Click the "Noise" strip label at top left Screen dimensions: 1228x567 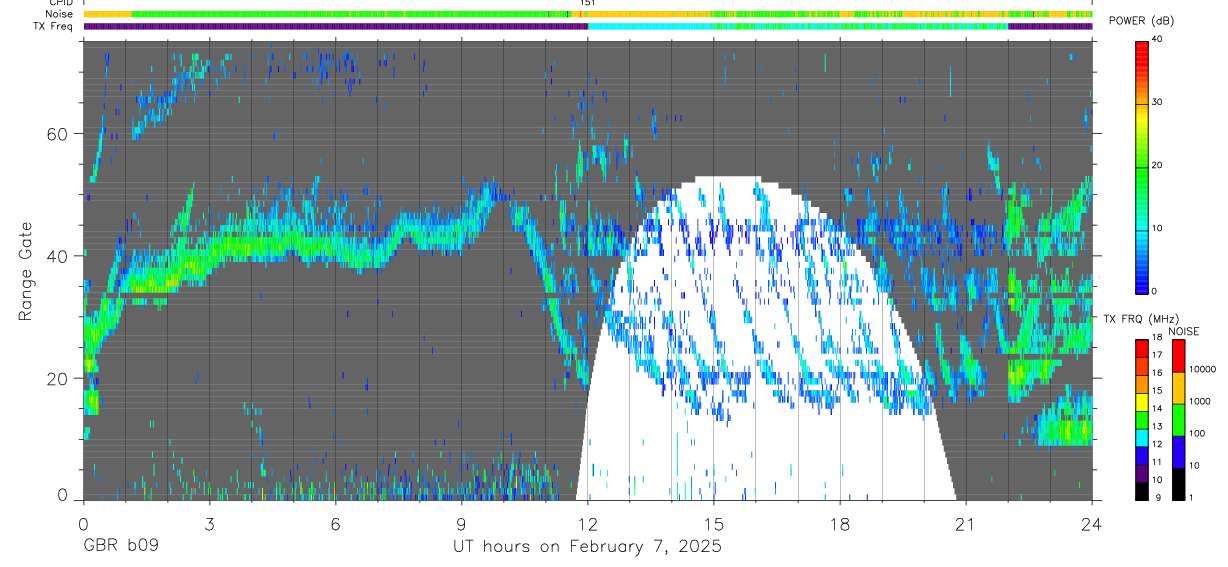pos(59,14)
